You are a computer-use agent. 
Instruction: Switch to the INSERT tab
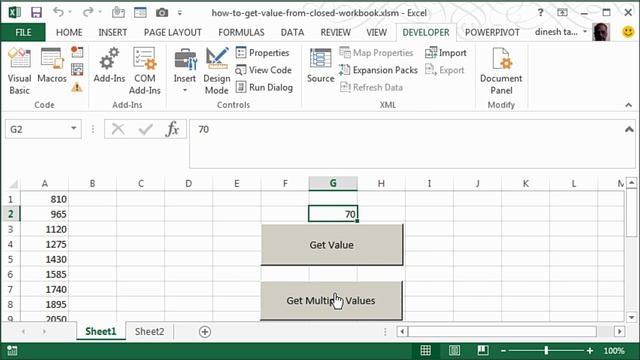(x=112, y=32)
